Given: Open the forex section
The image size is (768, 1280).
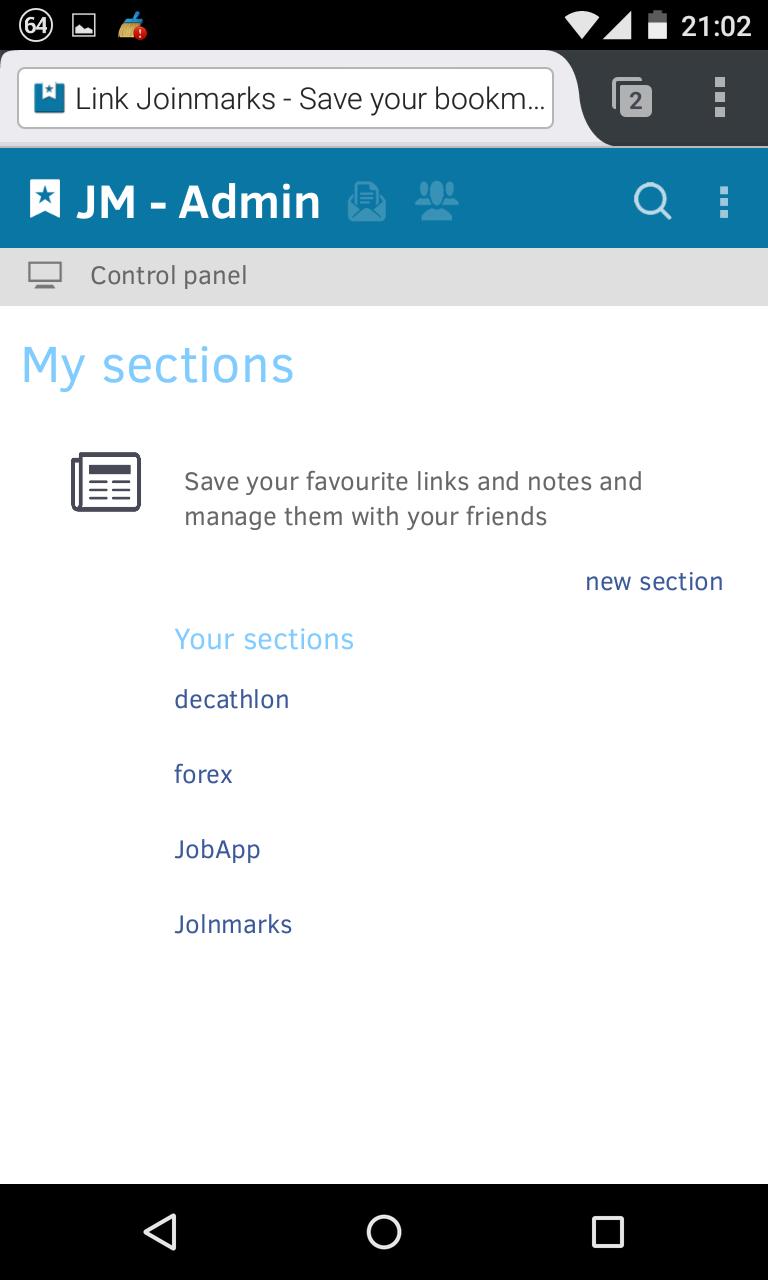Looking at the screenshot, I should click(203, 774).
